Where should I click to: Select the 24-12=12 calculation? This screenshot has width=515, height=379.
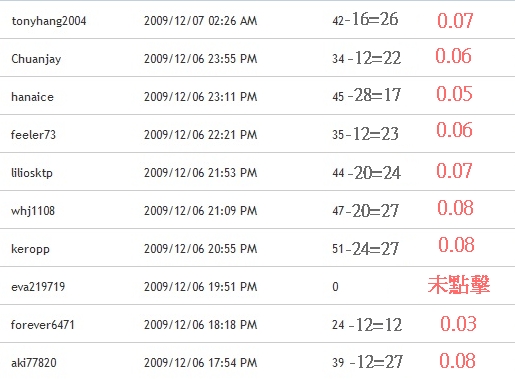pyautogui.click(x=367, y=325)
